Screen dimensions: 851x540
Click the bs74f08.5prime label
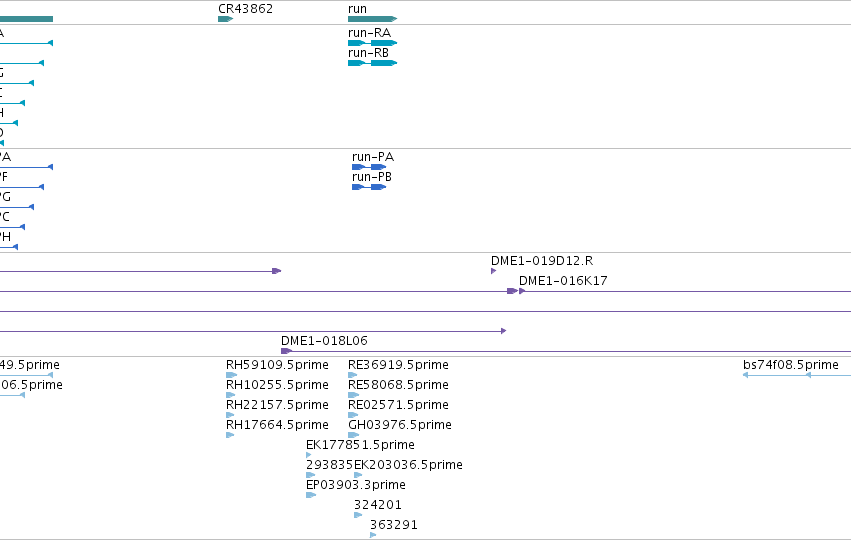click(x=791, y=365)
